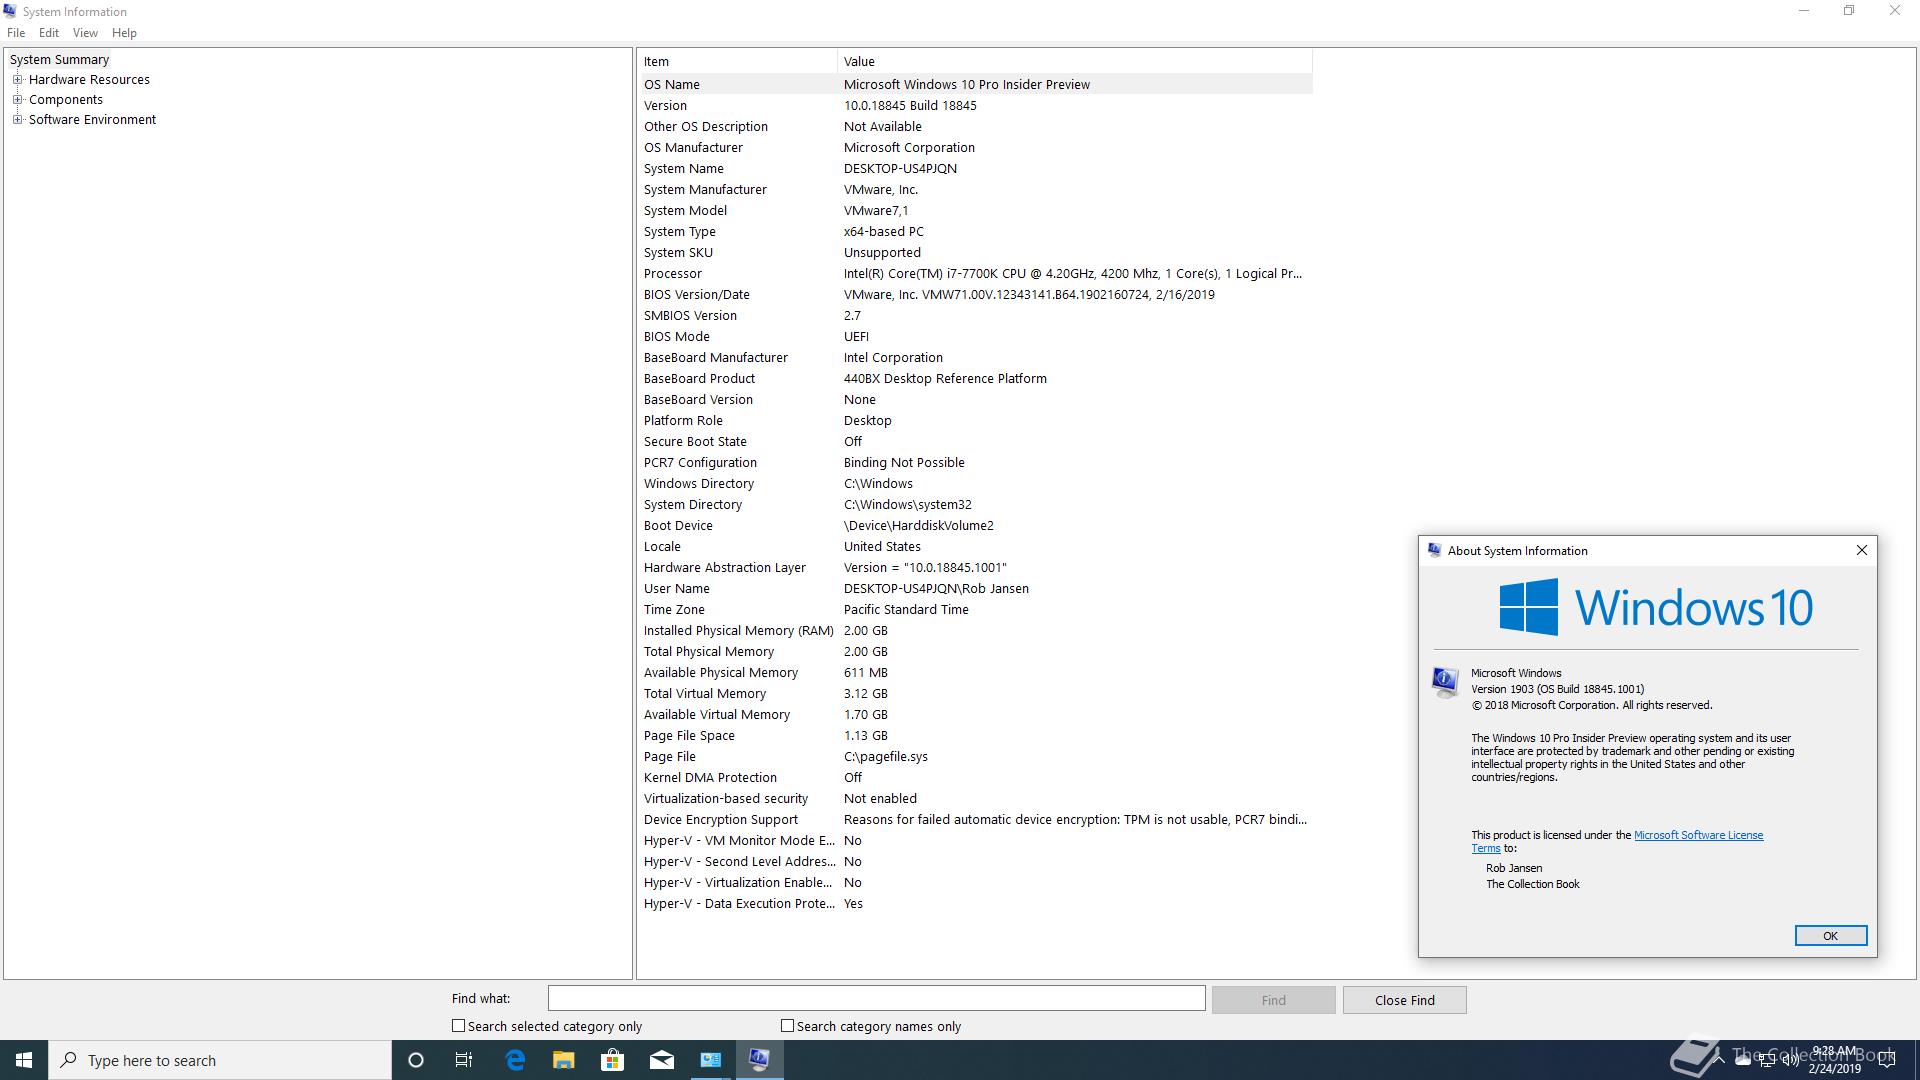1920x1080 pixels.
Task: Show hidden tray icons chevron
Action: coord(1719,1060)
